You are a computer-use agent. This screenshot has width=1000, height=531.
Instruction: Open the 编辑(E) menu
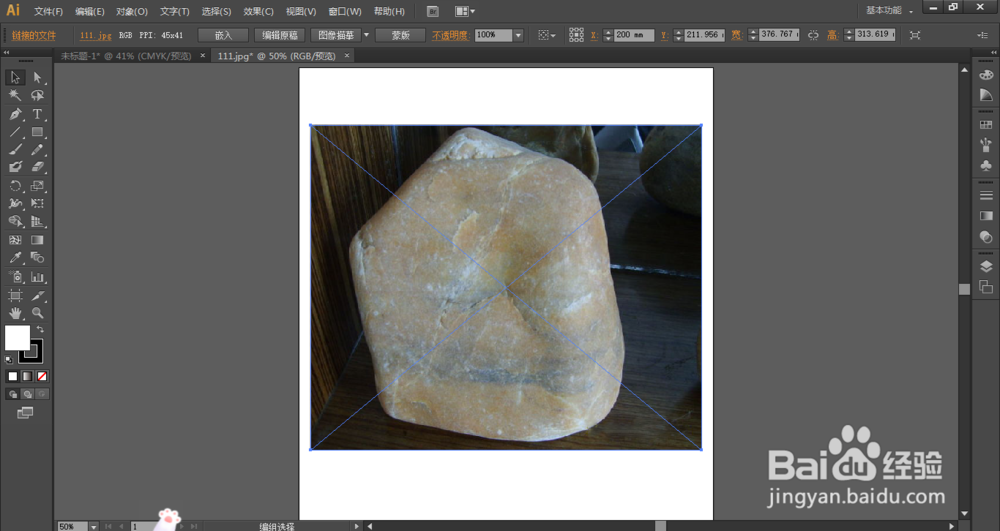coord(90,11)
